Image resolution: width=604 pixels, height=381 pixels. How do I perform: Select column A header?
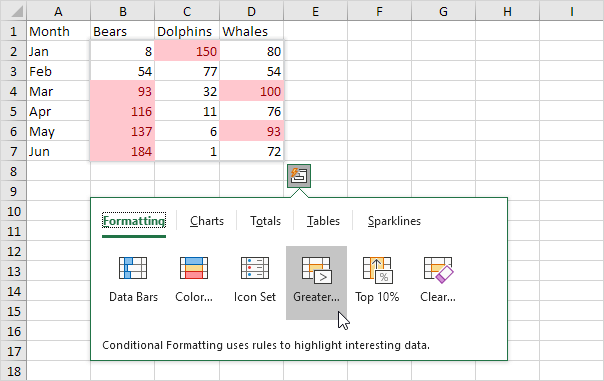tap(58, 11)
